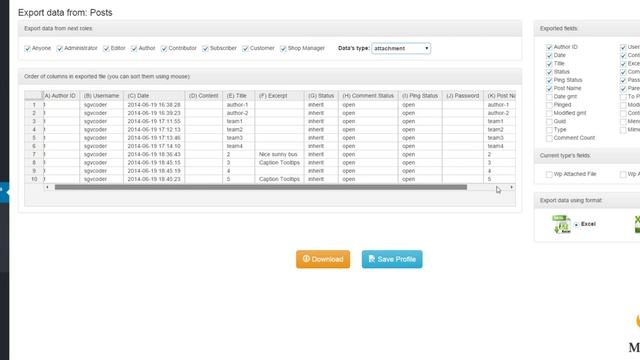The height and width of the screenshot is (360, 640).
Task: Click the date cell '2014-06-19 17:14:10'
Action: (154, 146)
